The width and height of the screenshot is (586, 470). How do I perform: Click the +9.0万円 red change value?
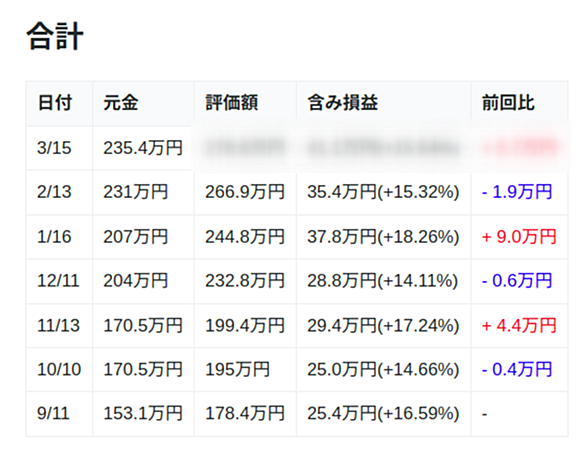(519, 237)
